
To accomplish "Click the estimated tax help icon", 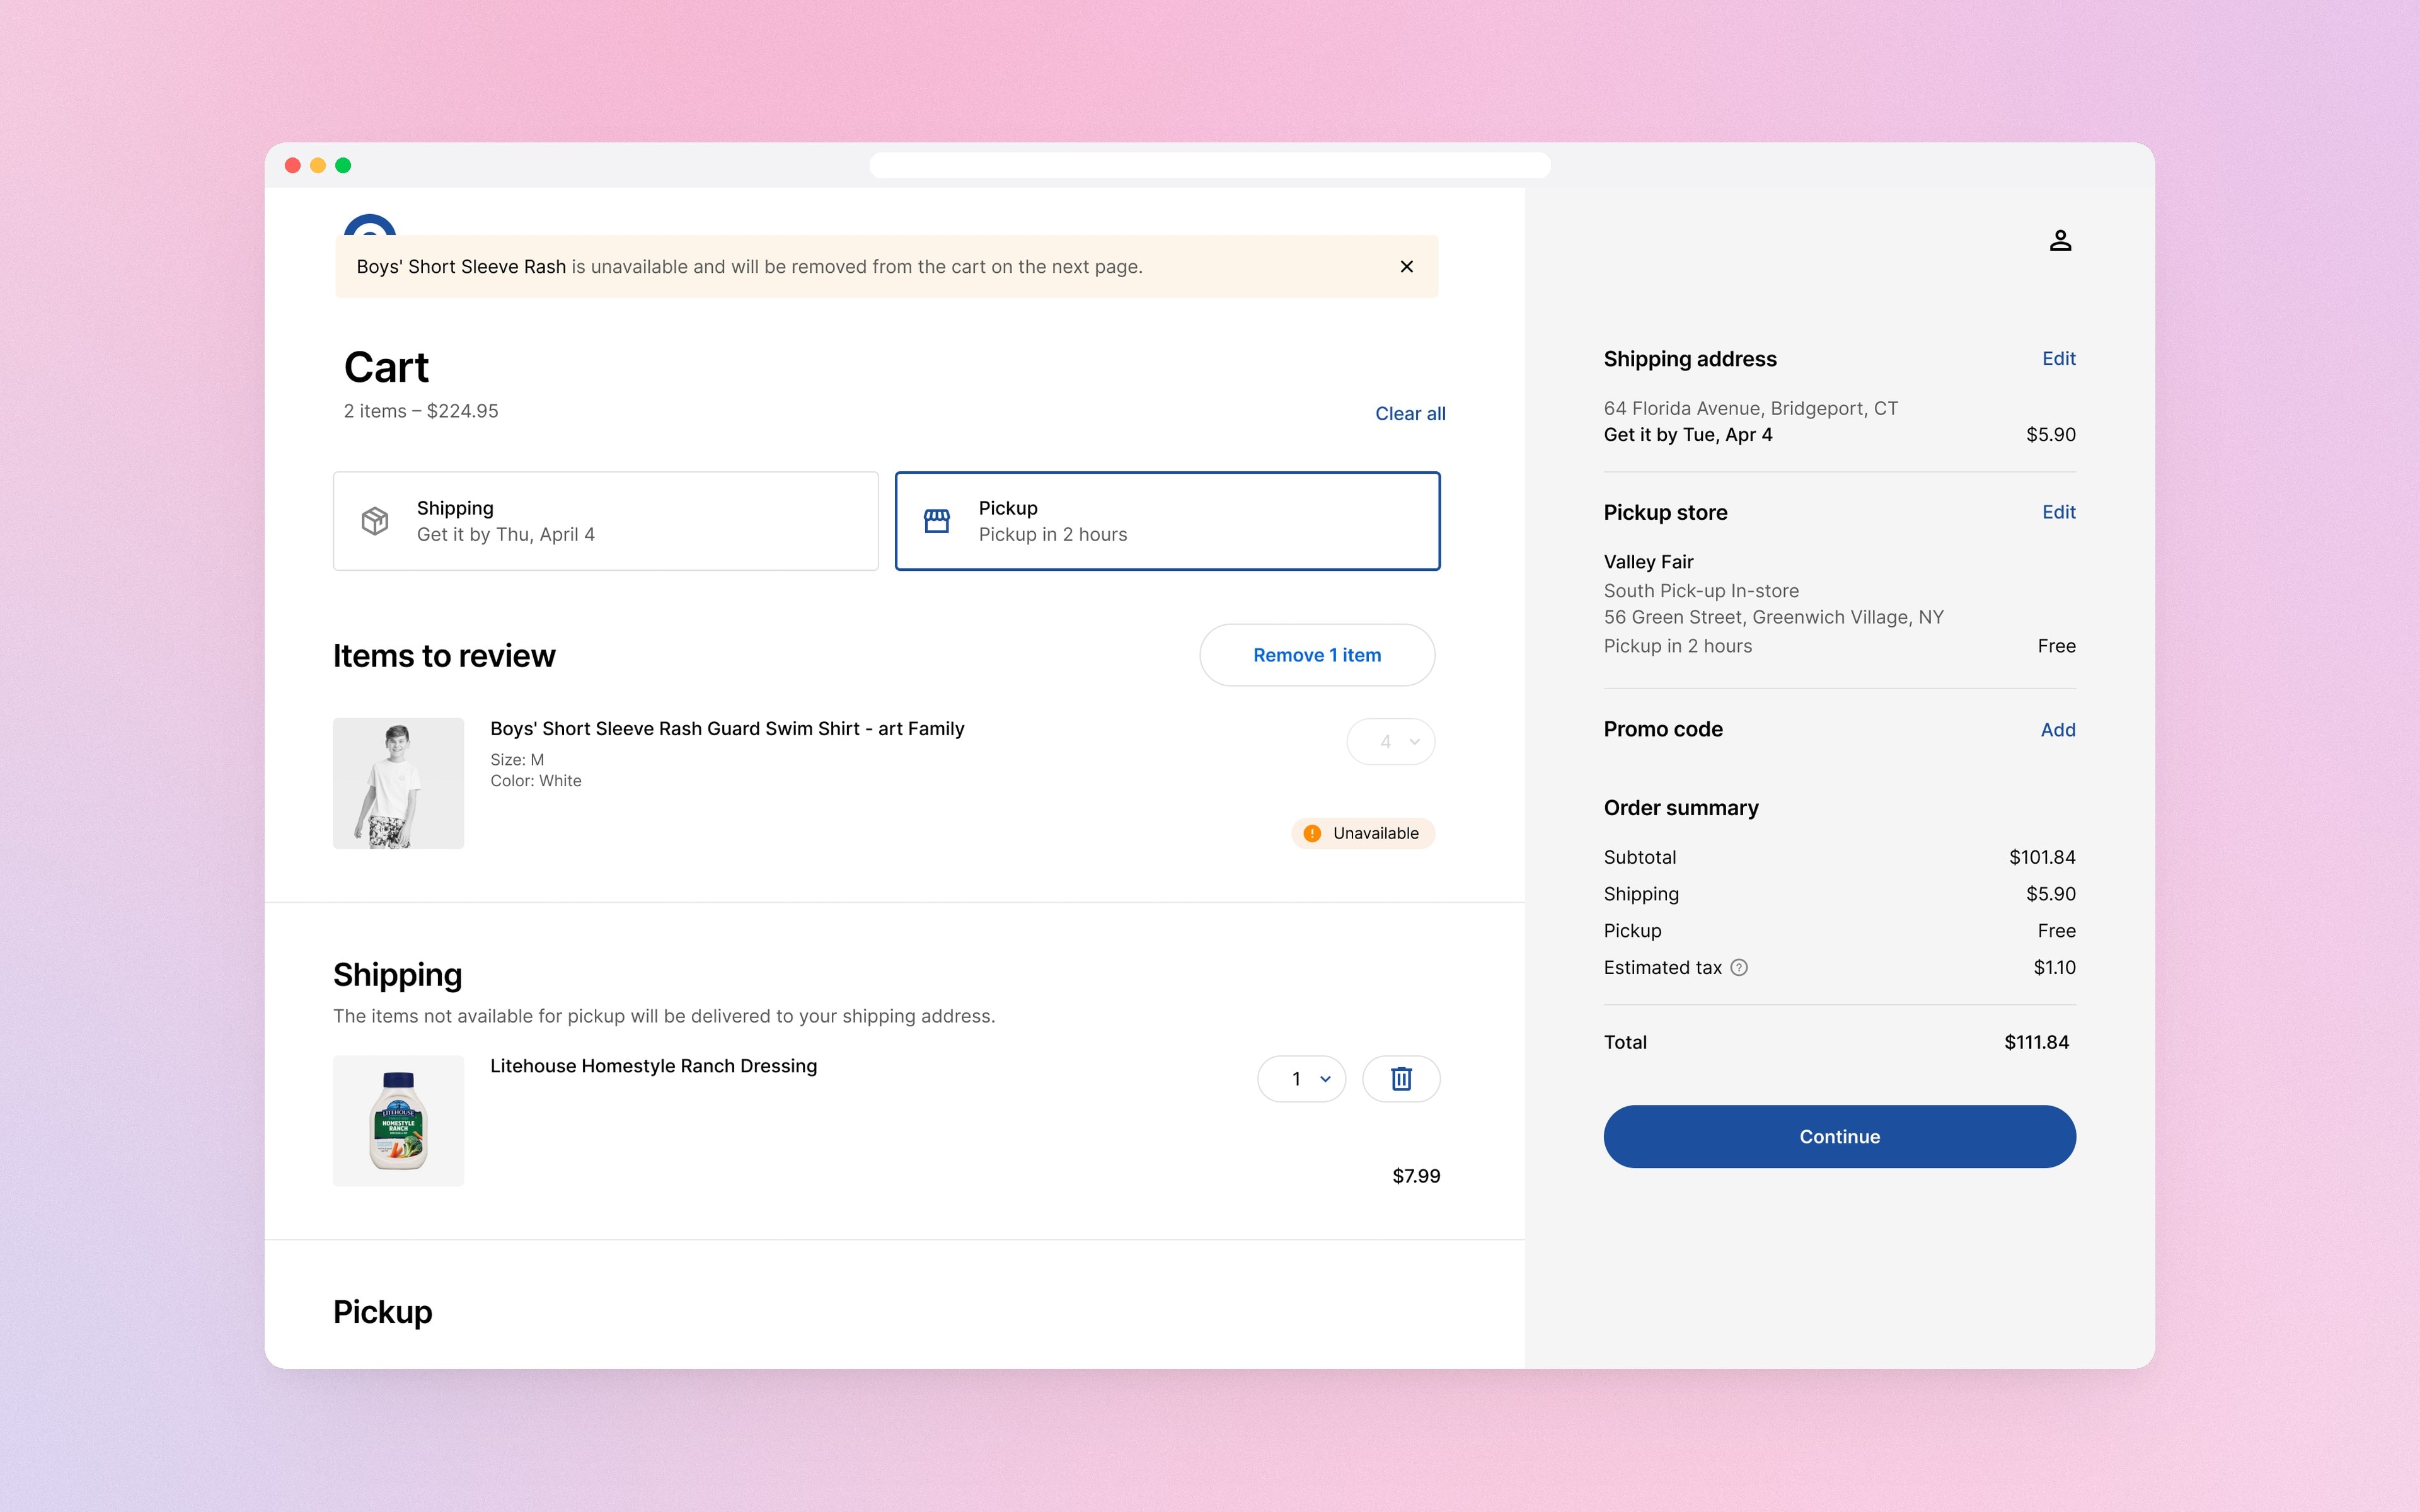I will coord(1739,967).
